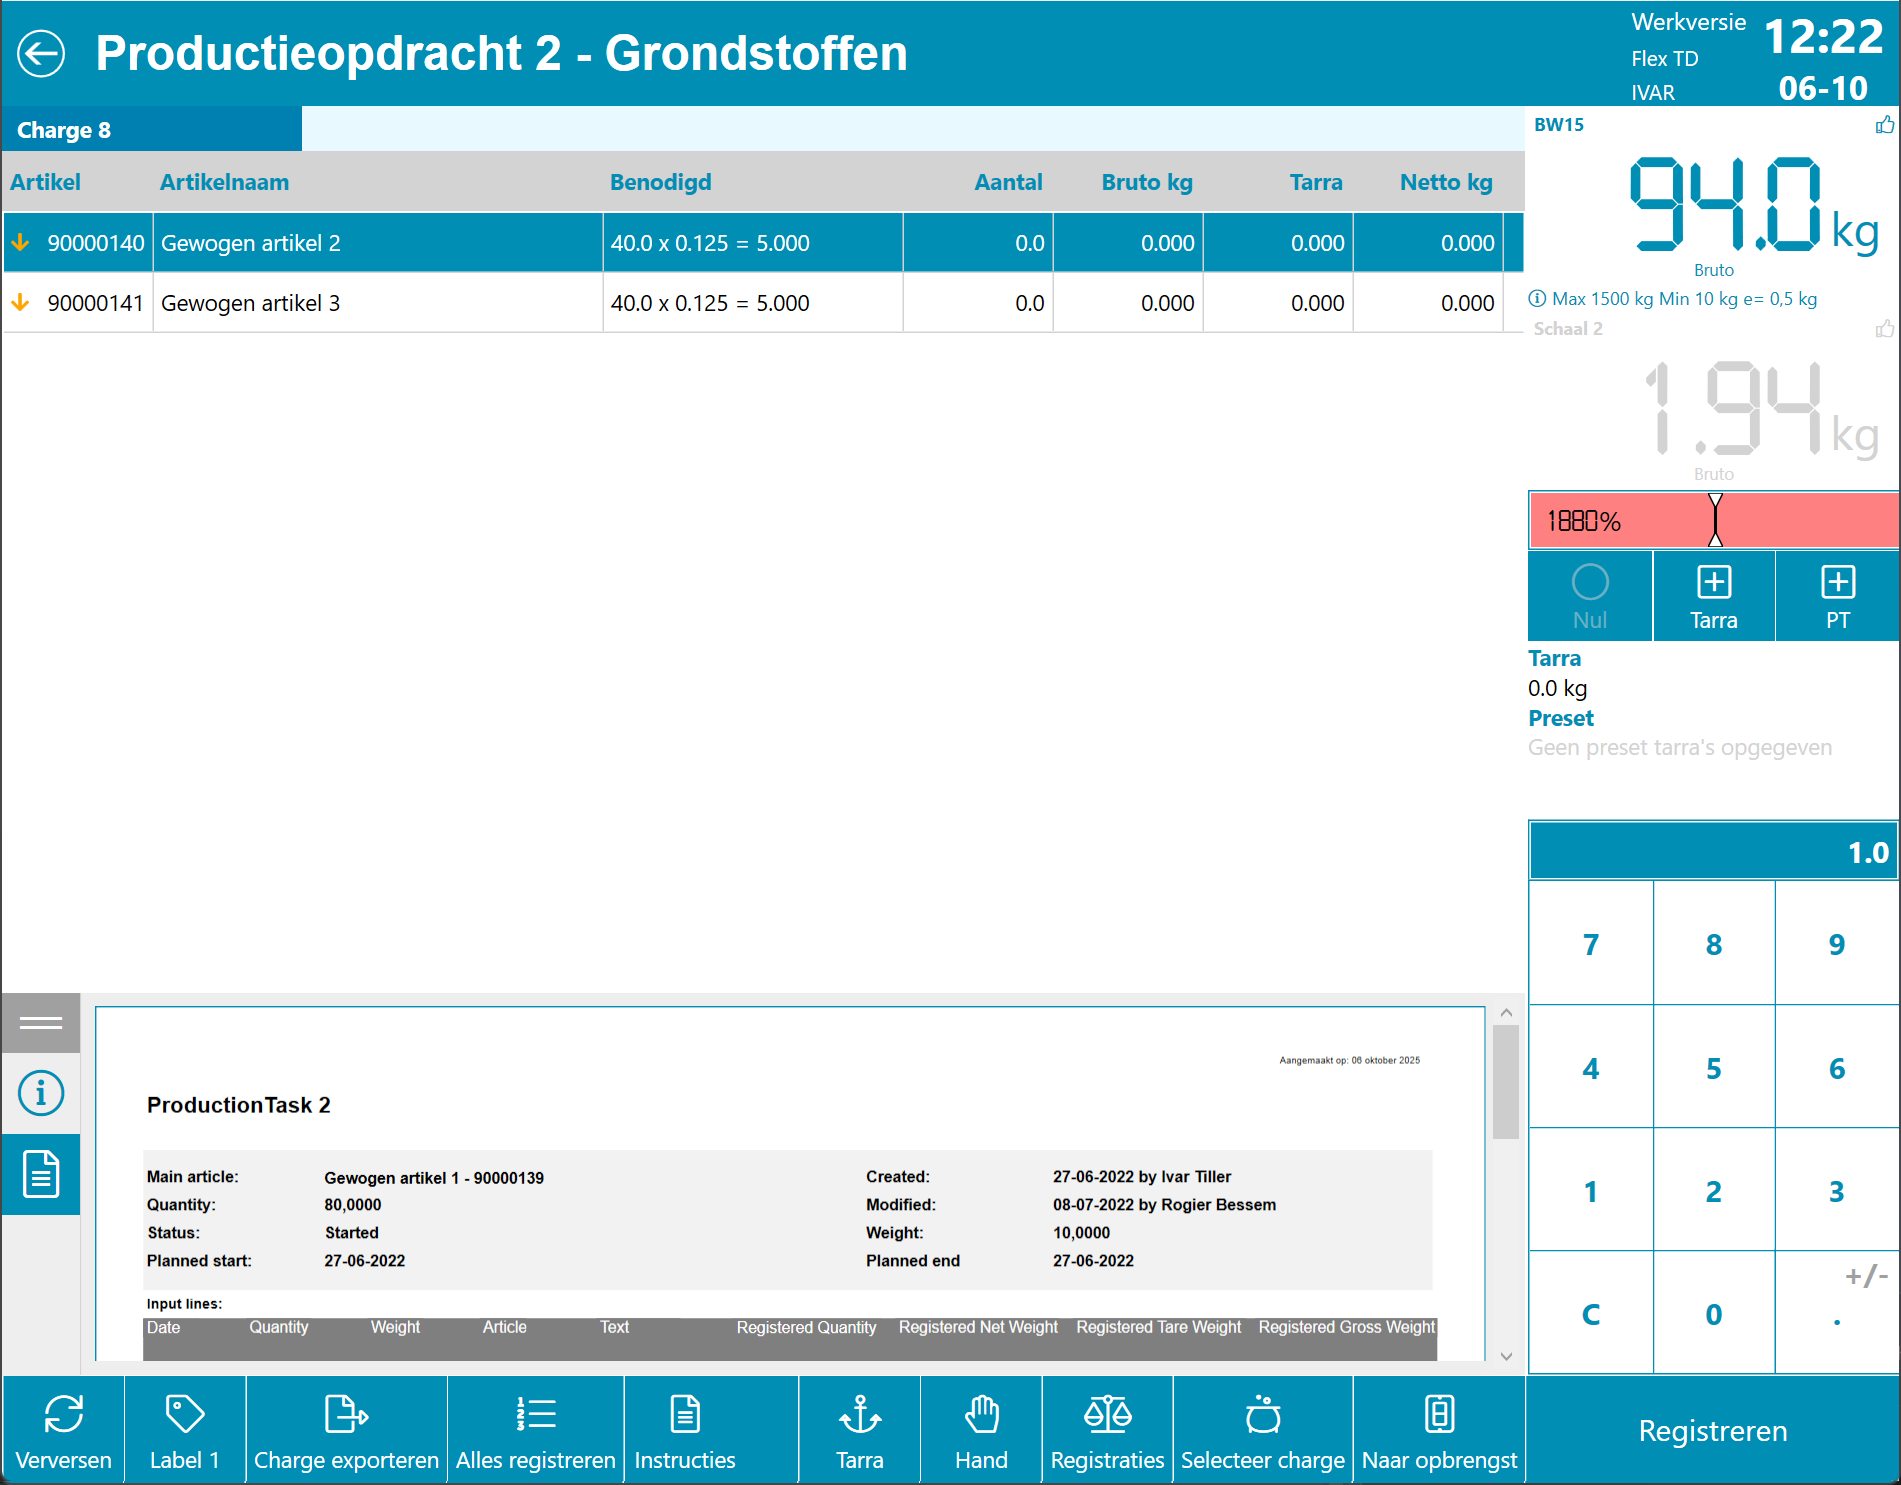This screenshot has height=1485, width=1901.
Task: Tap keypad digit 3
Action: point(1837,1191)
